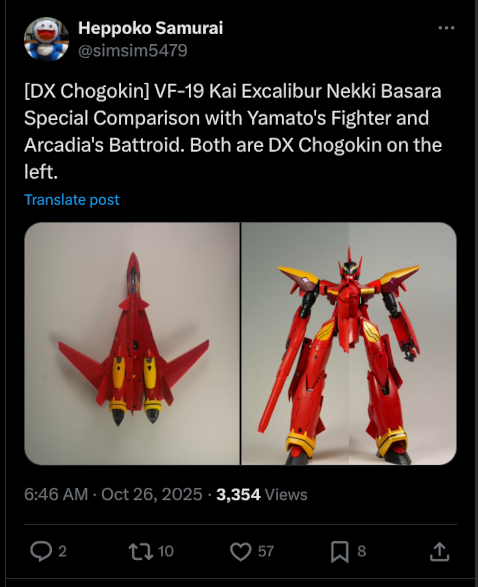
Task: Repost using the retweet arrows icon
Action: point(140,551)
